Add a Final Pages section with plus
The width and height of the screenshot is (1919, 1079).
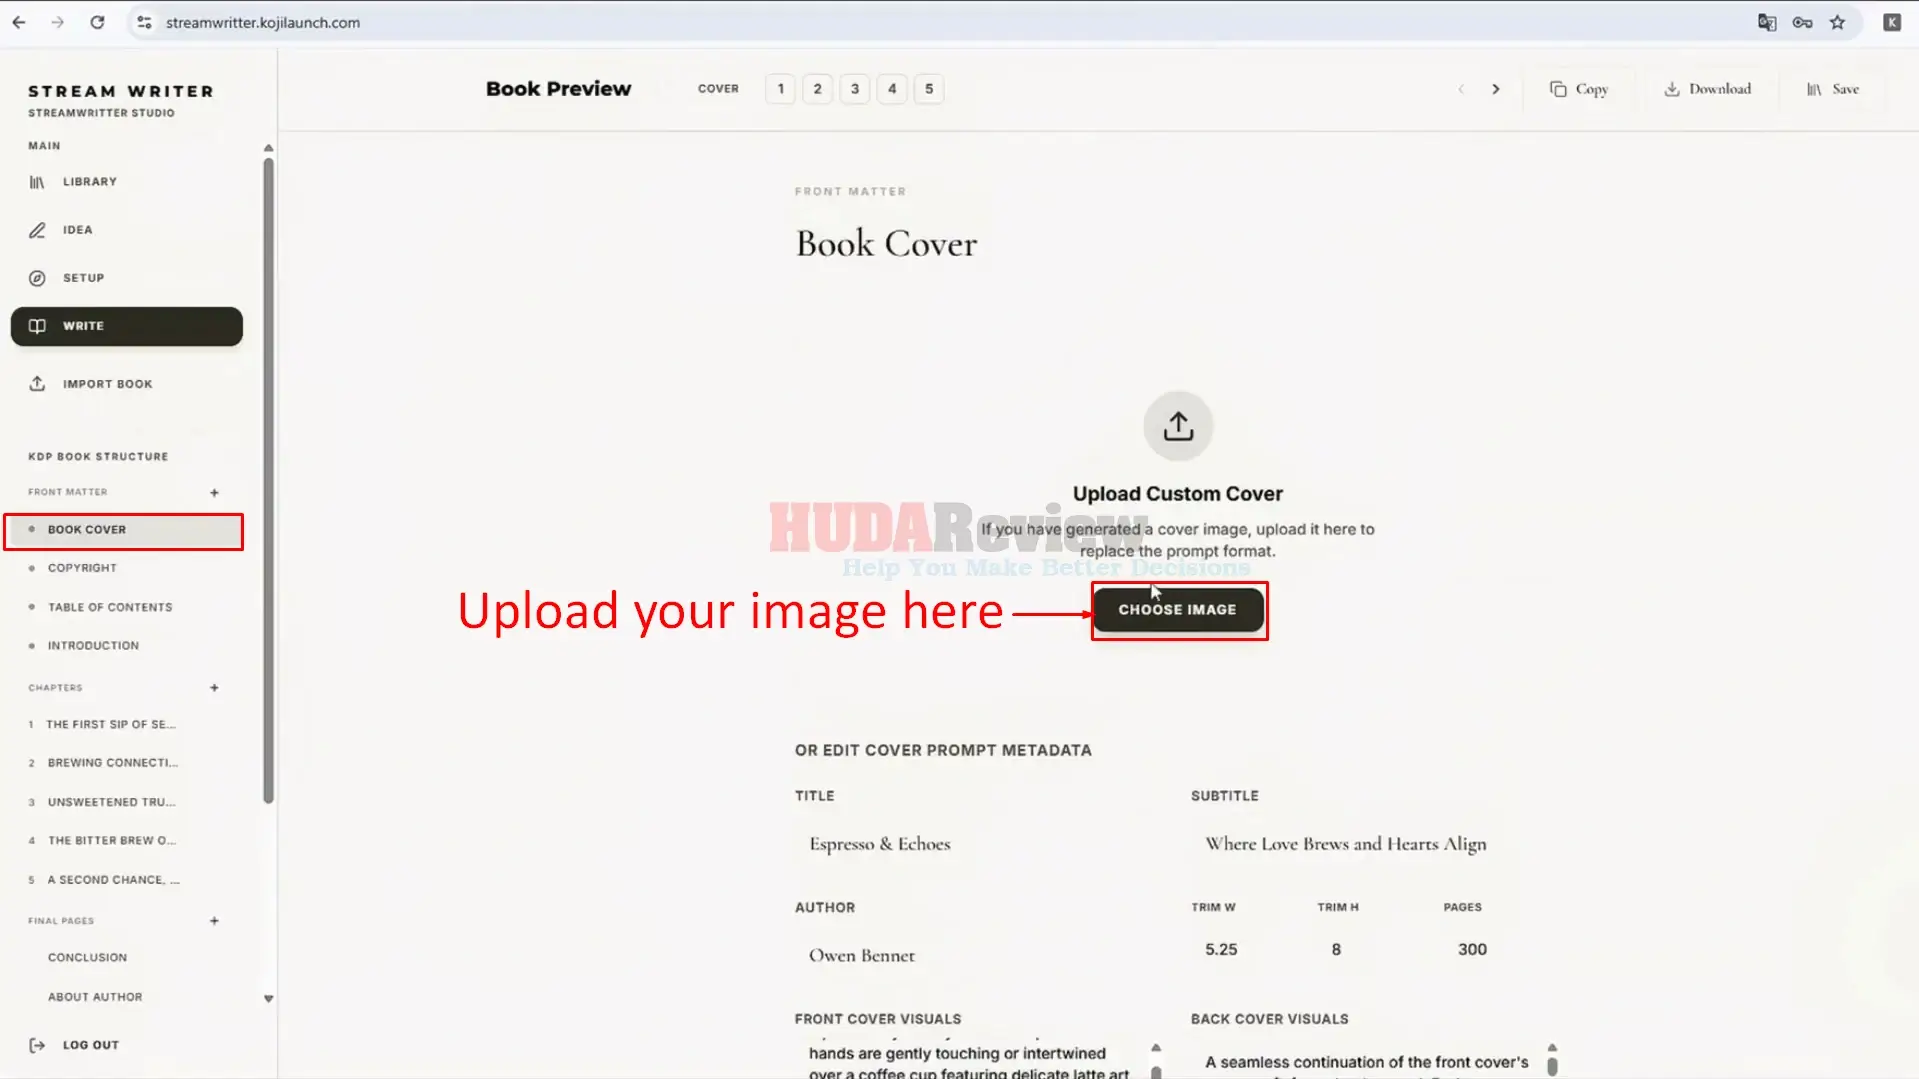click(x=214, y=921)
